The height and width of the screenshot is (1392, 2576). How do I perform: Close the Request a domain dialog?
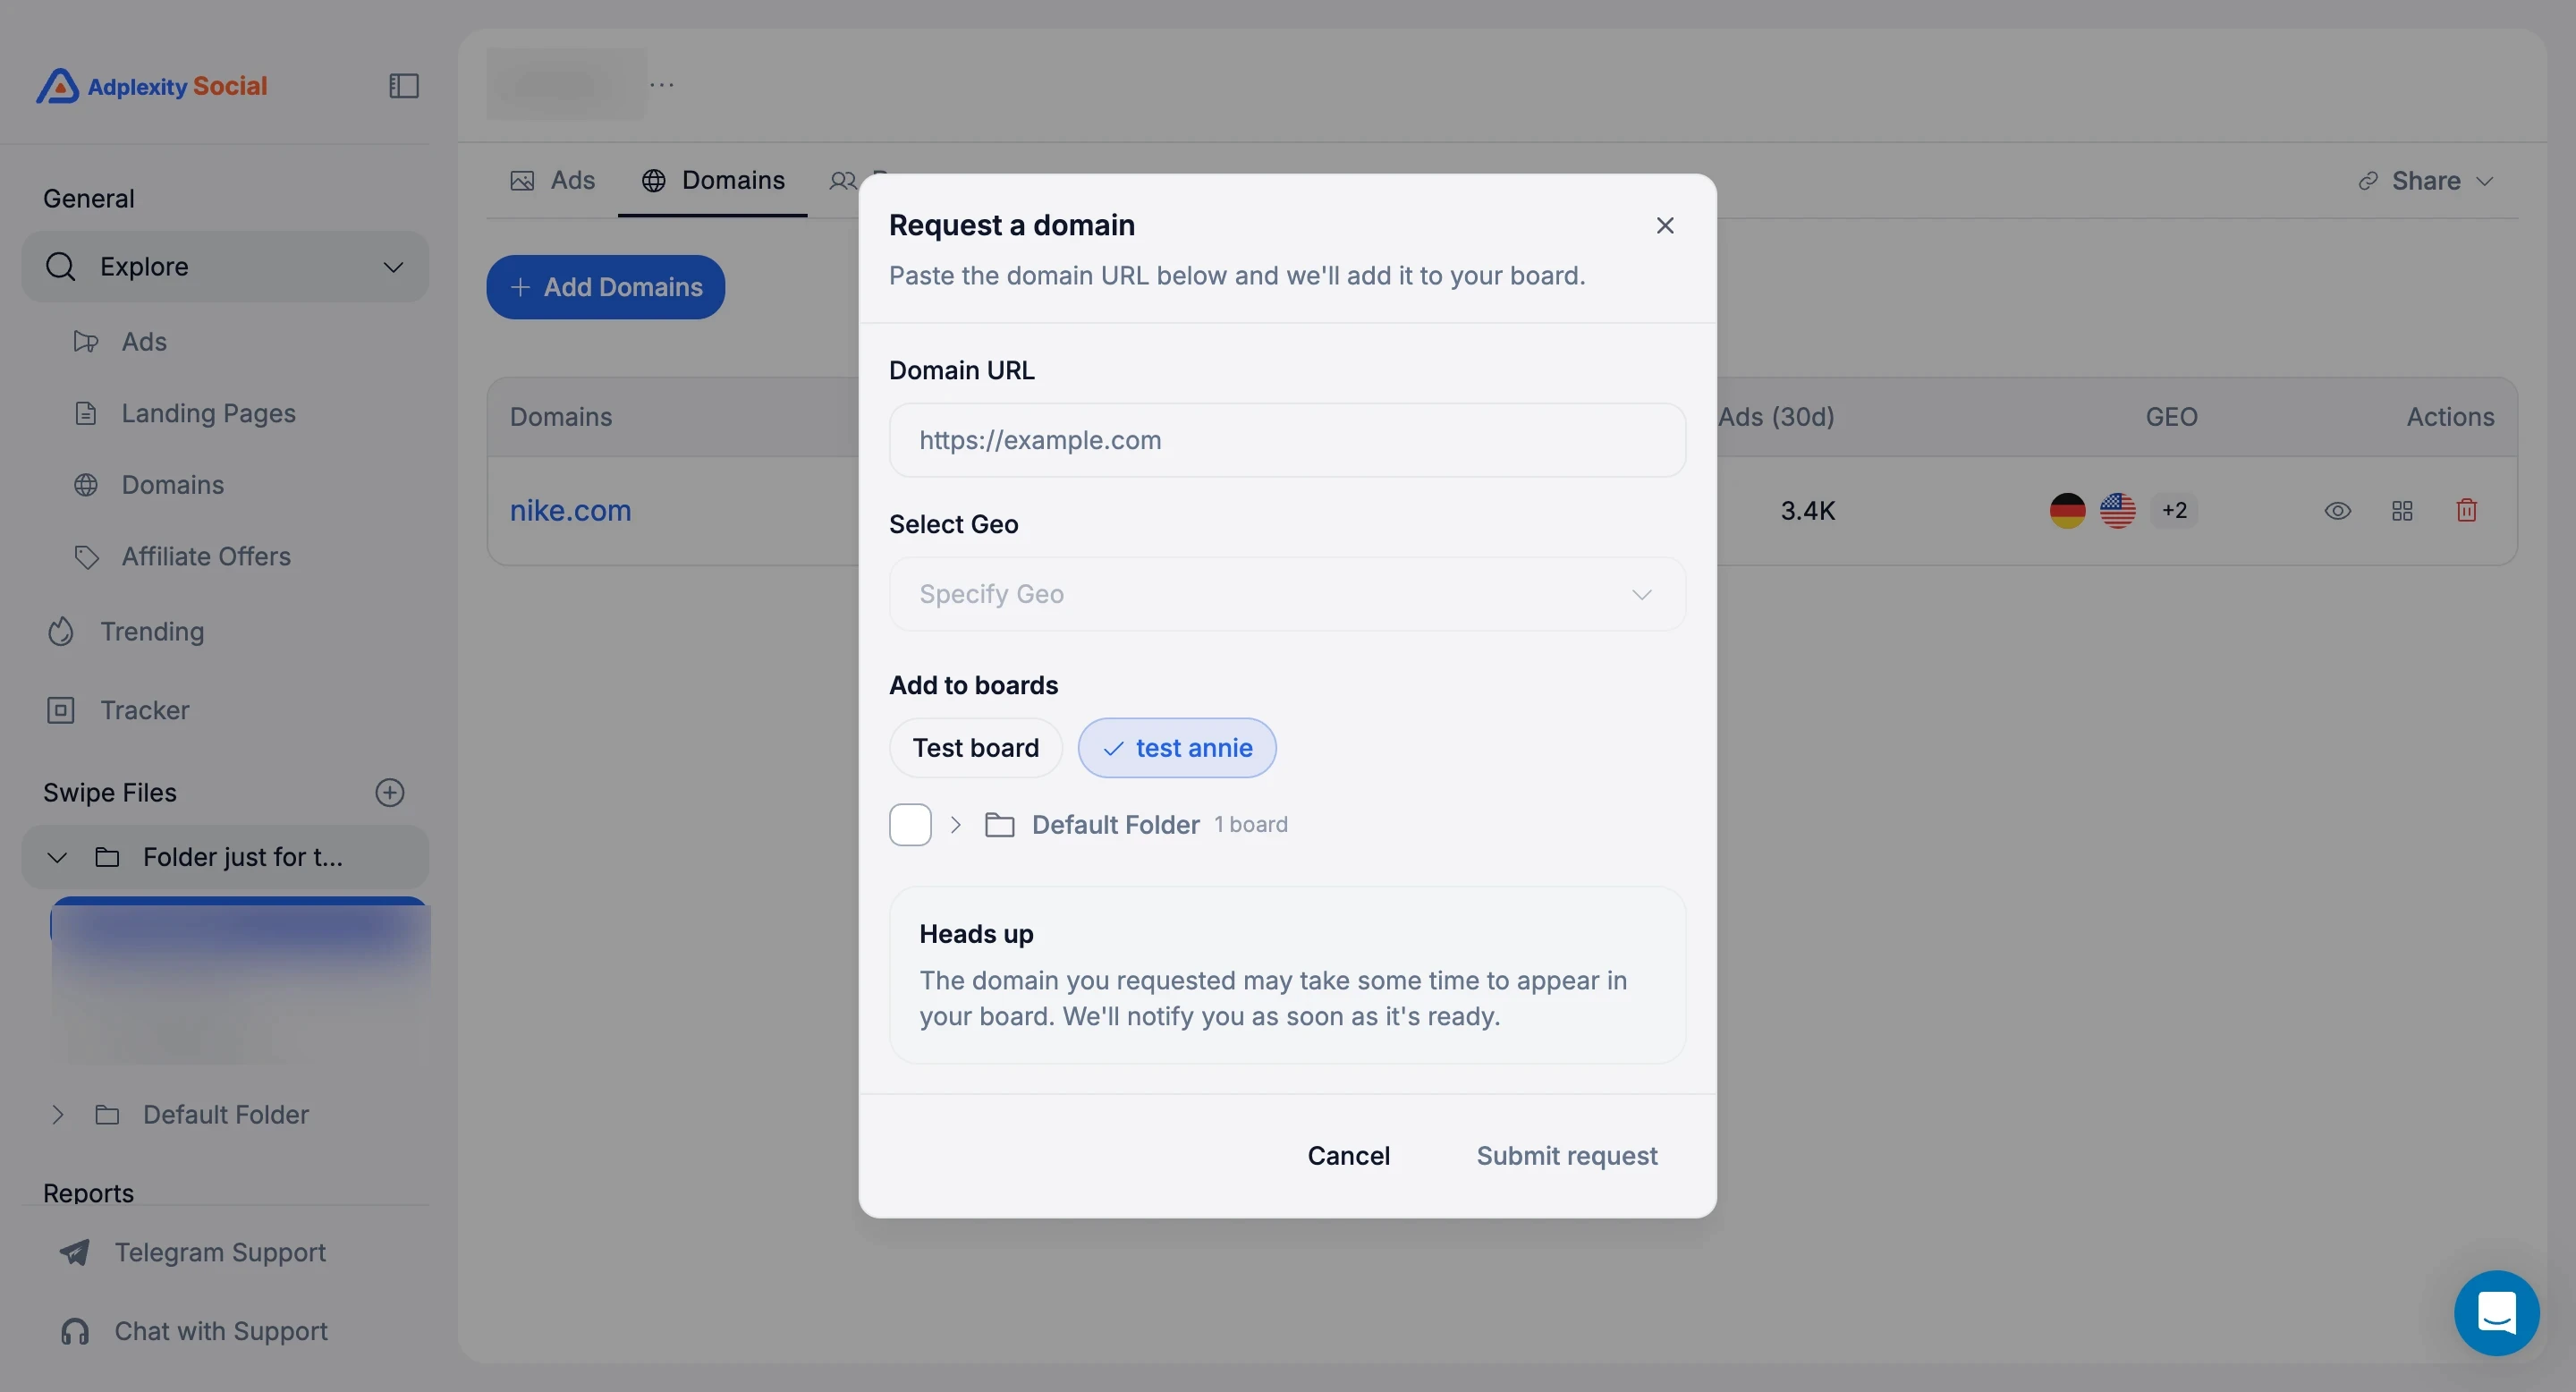coord(1664,225)
